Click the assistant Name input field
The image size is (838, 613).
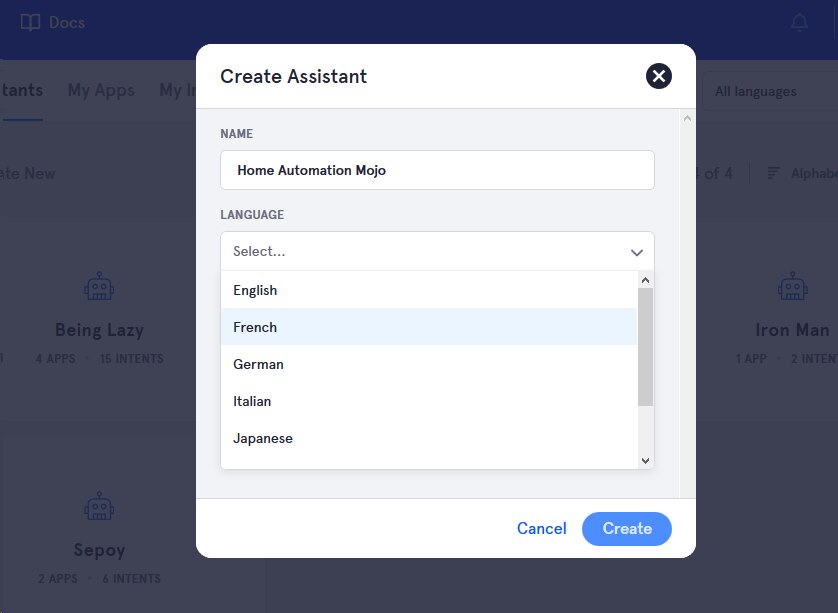[437, 170]
